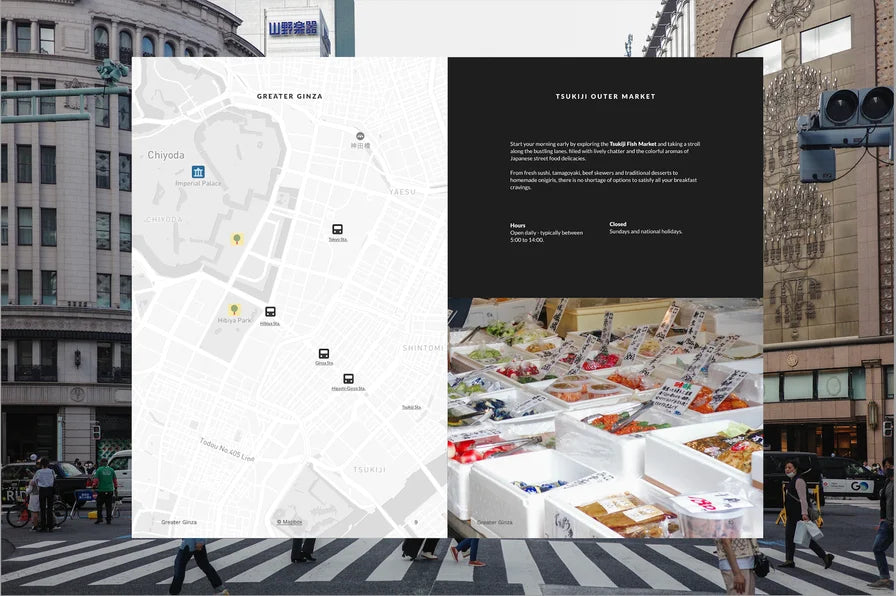This screenshot has width=896, height=596.
Task: Click the Imperial Palace museum icon
Action: pos(198,172)
